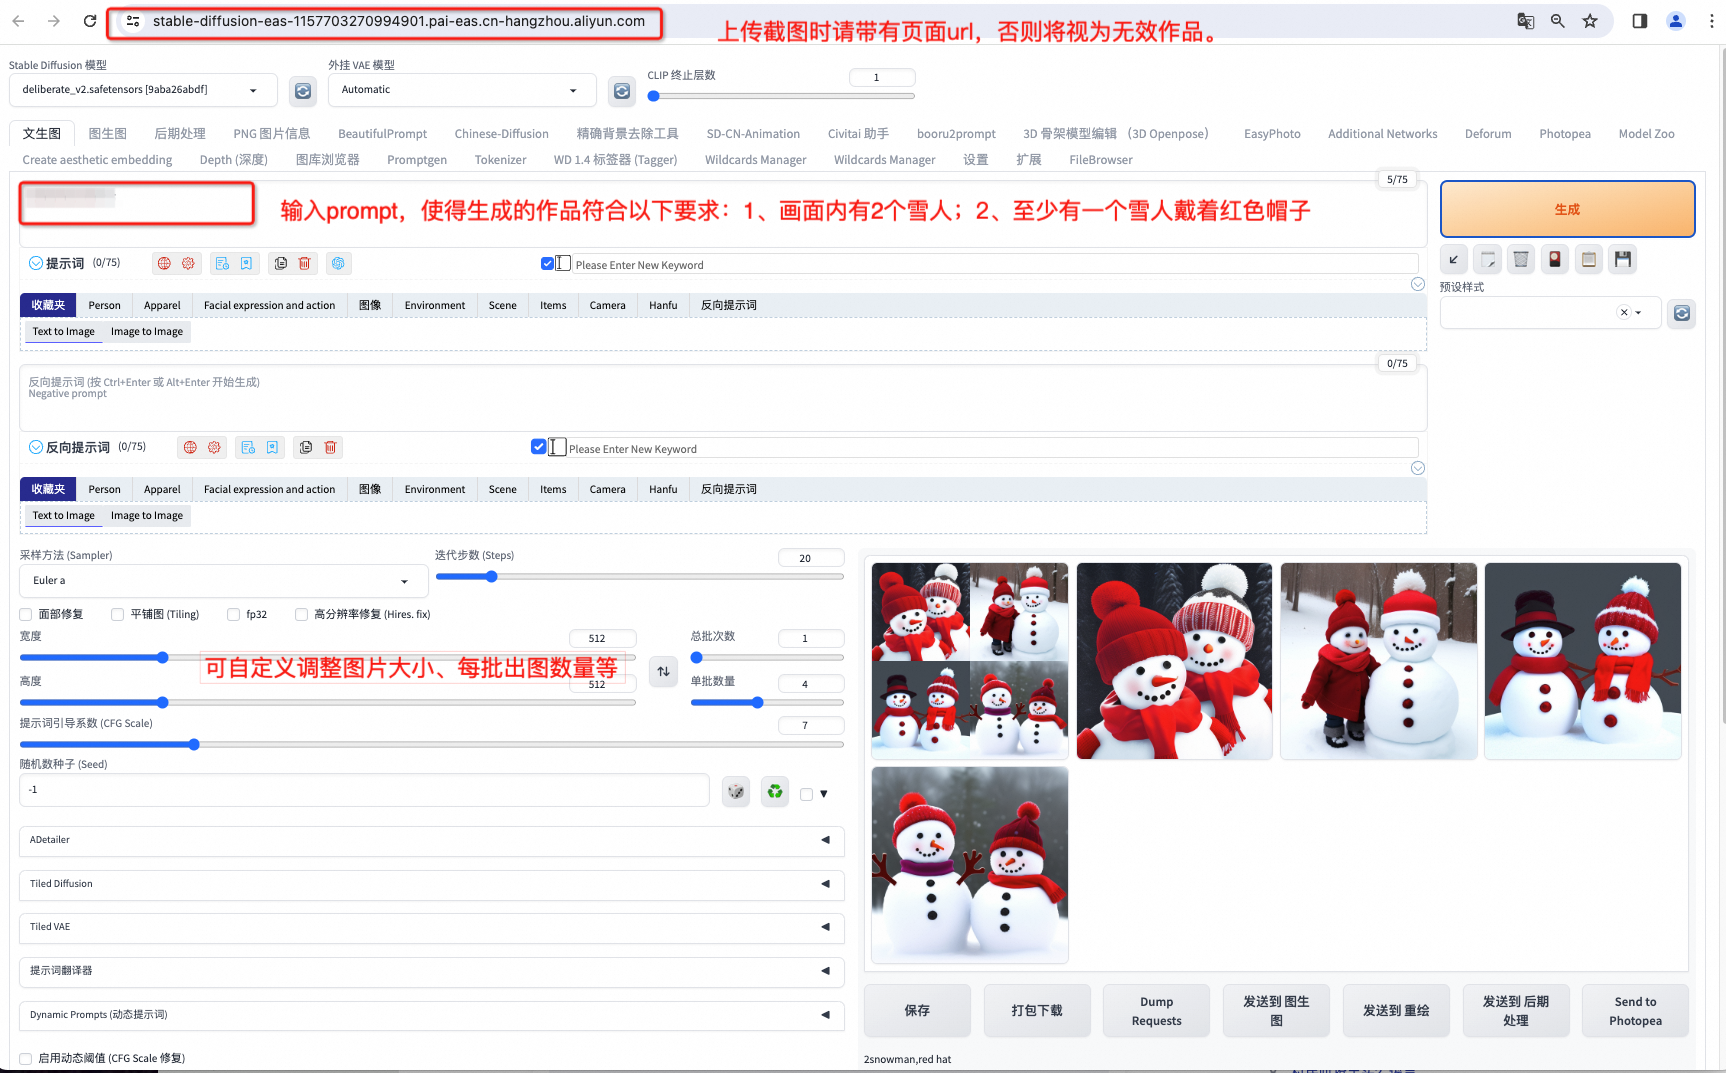The height and width of the screenshot is (1073, 1726).
Task: Select the Hanfu prompt category tab
Action: pos(663,305)
